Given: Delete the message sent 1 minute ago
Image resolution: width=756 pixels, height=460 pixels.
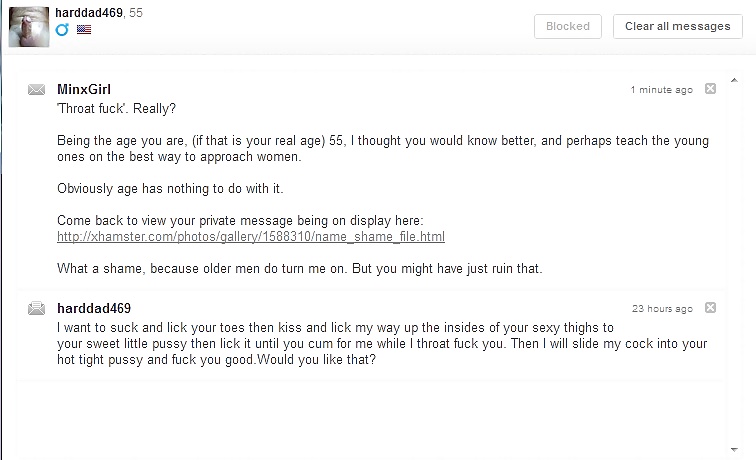Looking at the screenshot, I should (710, 89).
